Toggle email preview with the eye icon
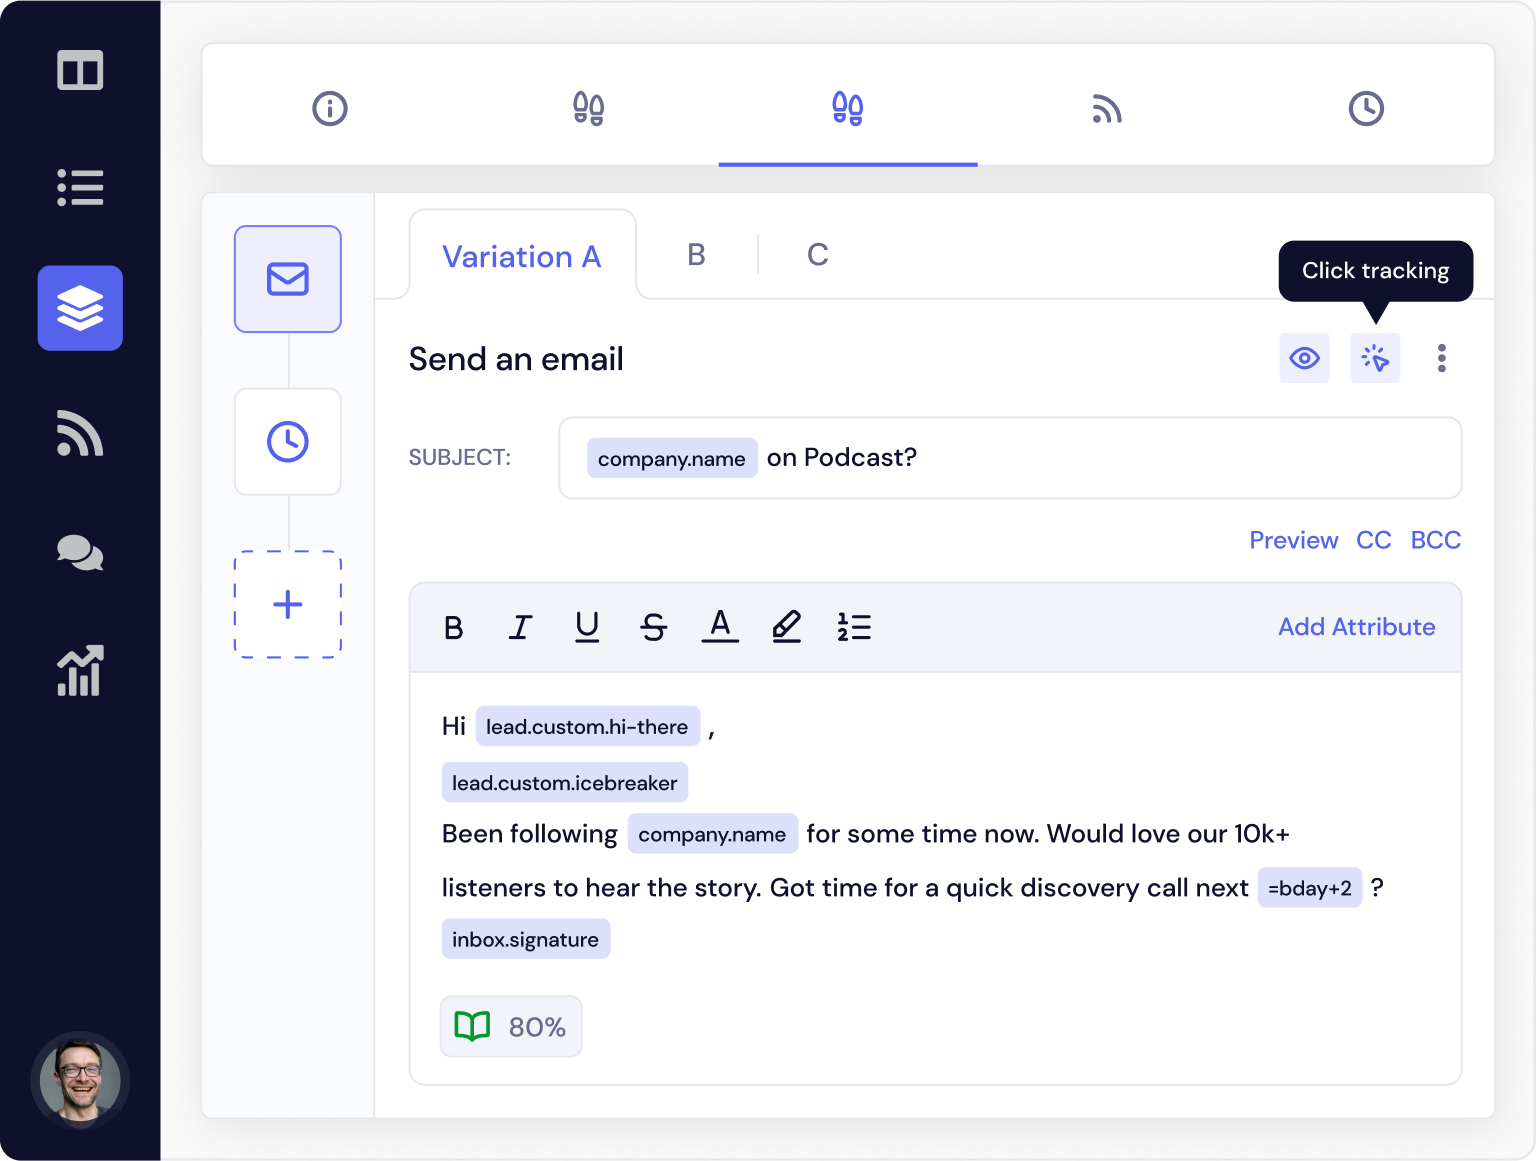This screenshot has height=1161, width=1536. pos(1304,358)
